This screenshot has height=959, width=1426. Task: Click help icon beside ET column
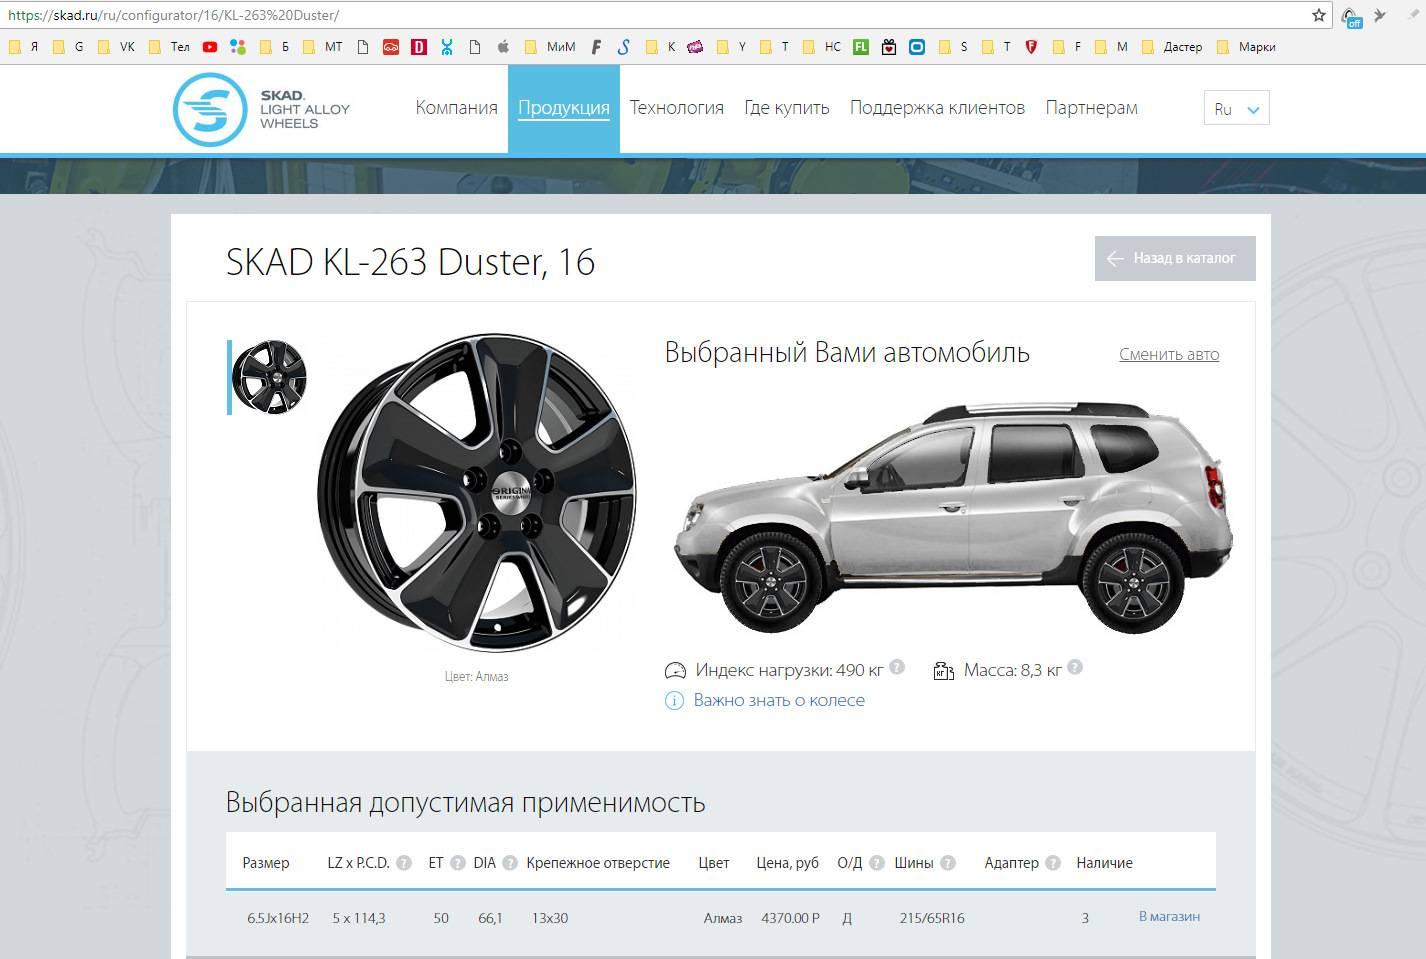(x=457, y=863)
